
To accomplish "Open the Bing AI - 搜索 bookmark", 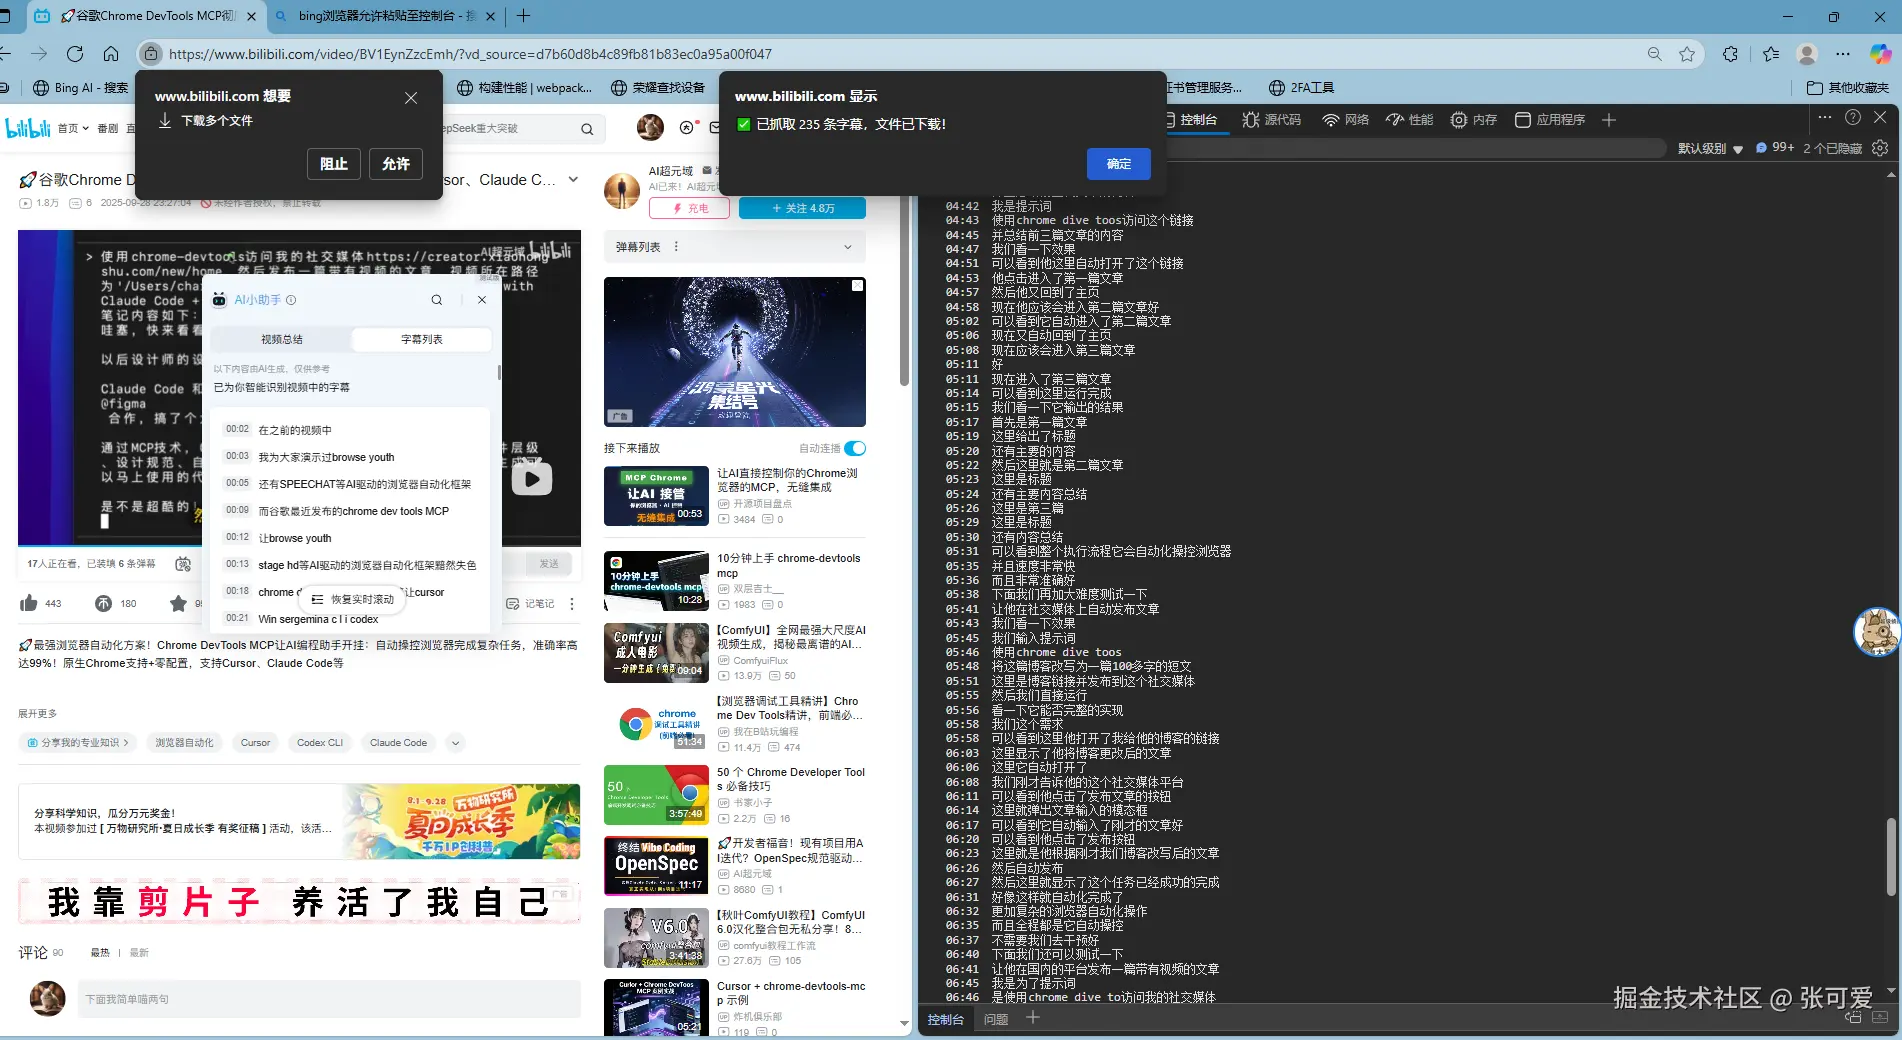I will tap(81, 88).
